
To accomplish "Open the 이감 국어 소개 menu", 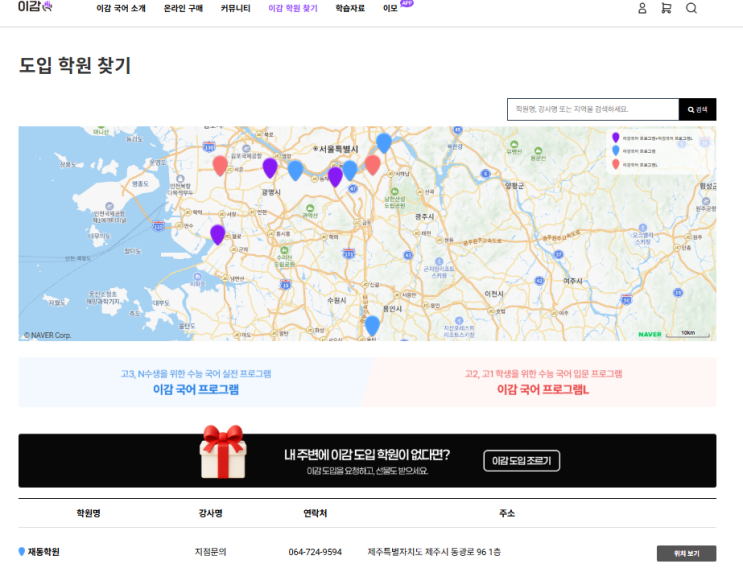I will click(121, 9).
